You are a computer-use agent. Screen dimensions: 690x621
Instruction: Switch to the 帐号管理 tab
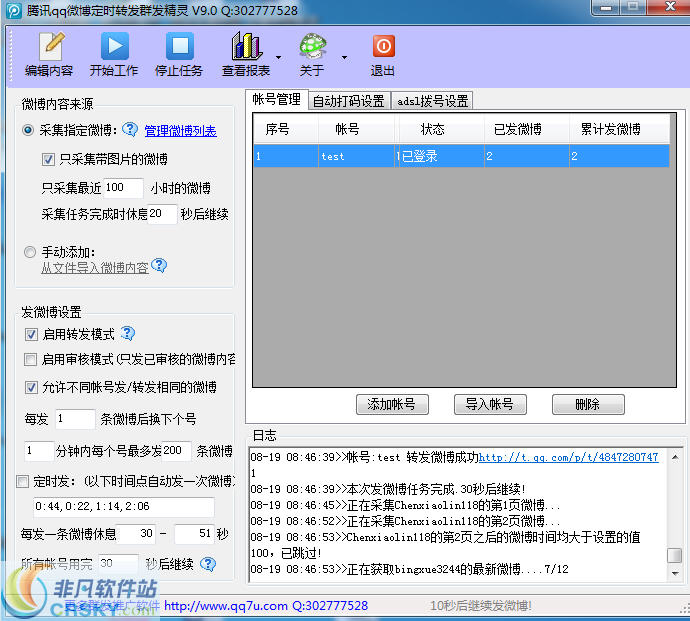click(x=276, y=99)
